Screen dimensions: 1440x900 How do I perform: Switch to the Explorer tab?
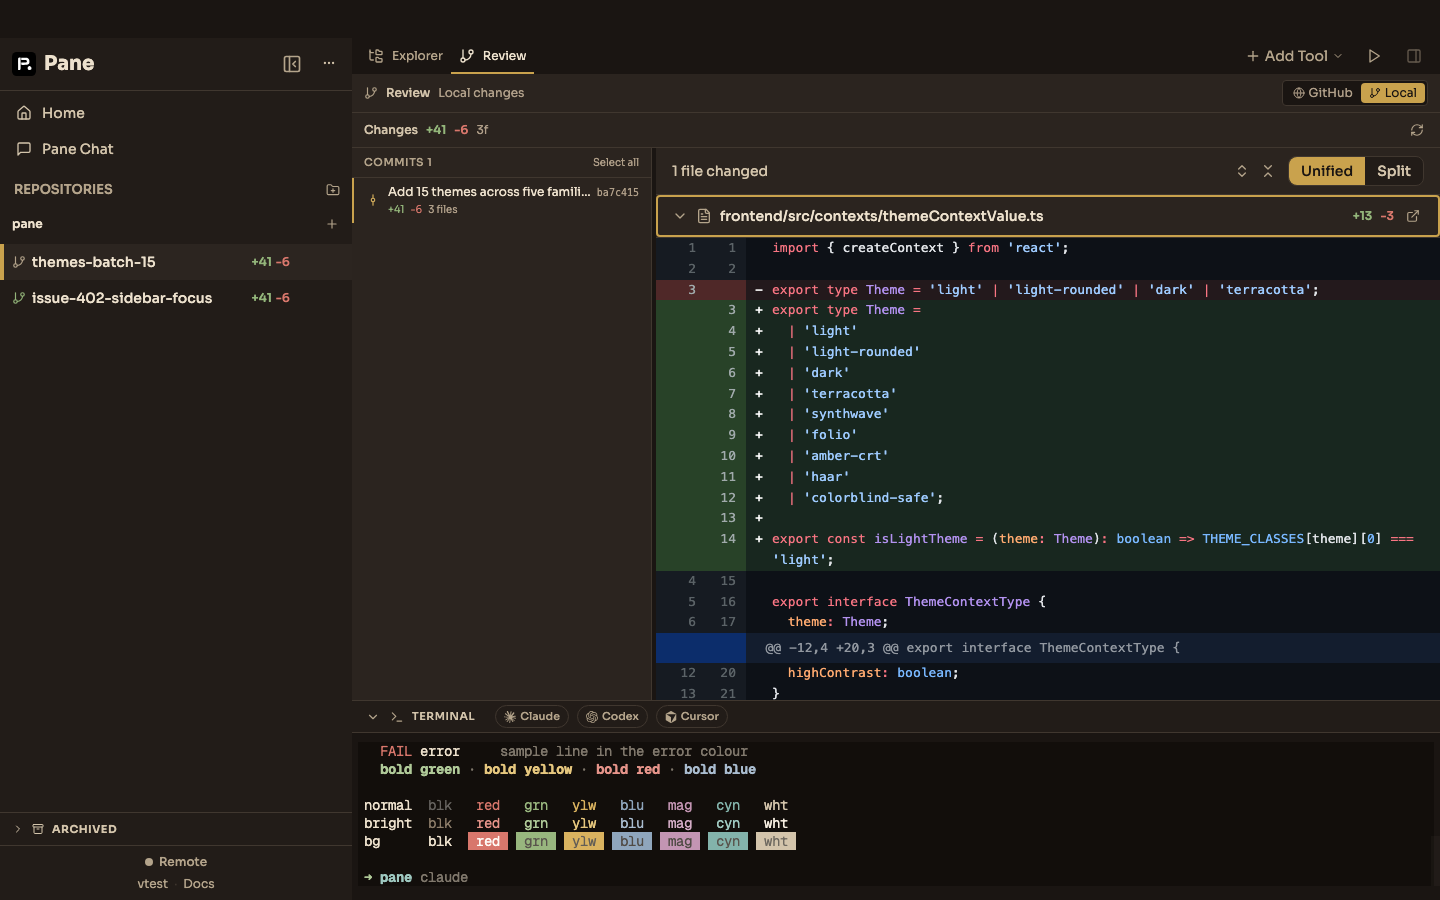(405, 56)
